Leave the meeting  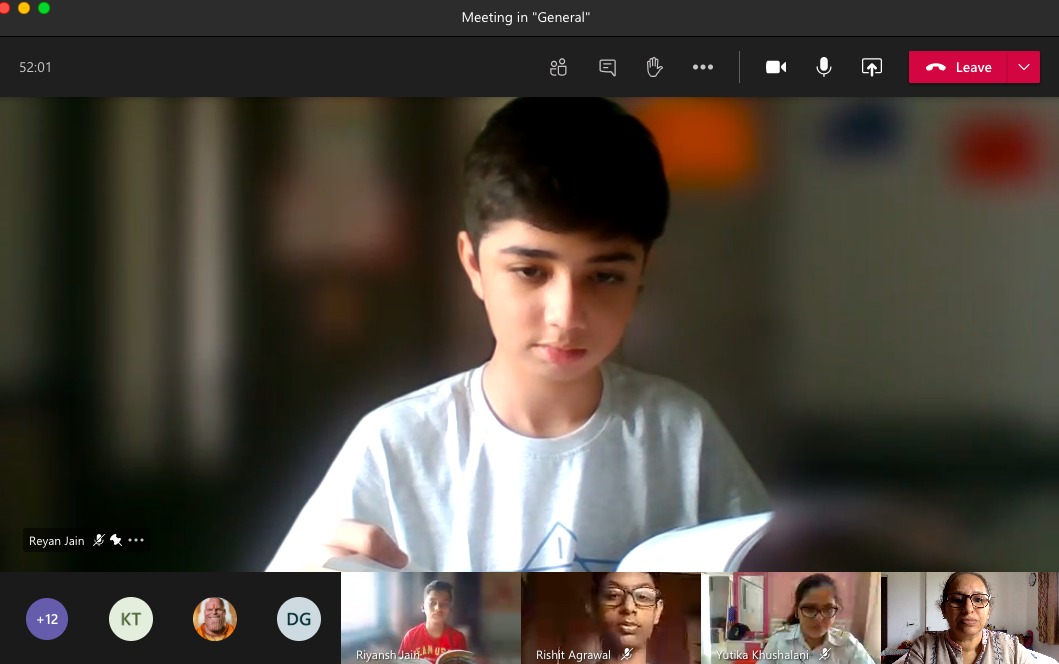958,67
